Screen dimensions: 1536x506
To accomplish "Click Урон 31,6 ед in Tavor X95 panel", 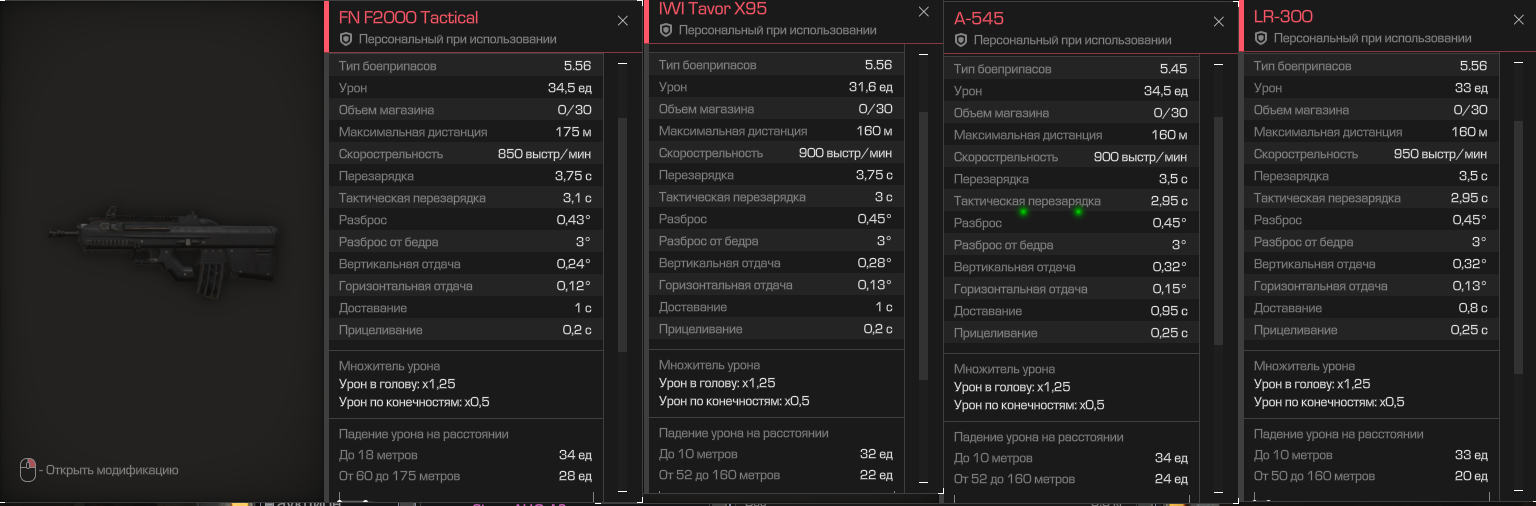I will 775,87.
